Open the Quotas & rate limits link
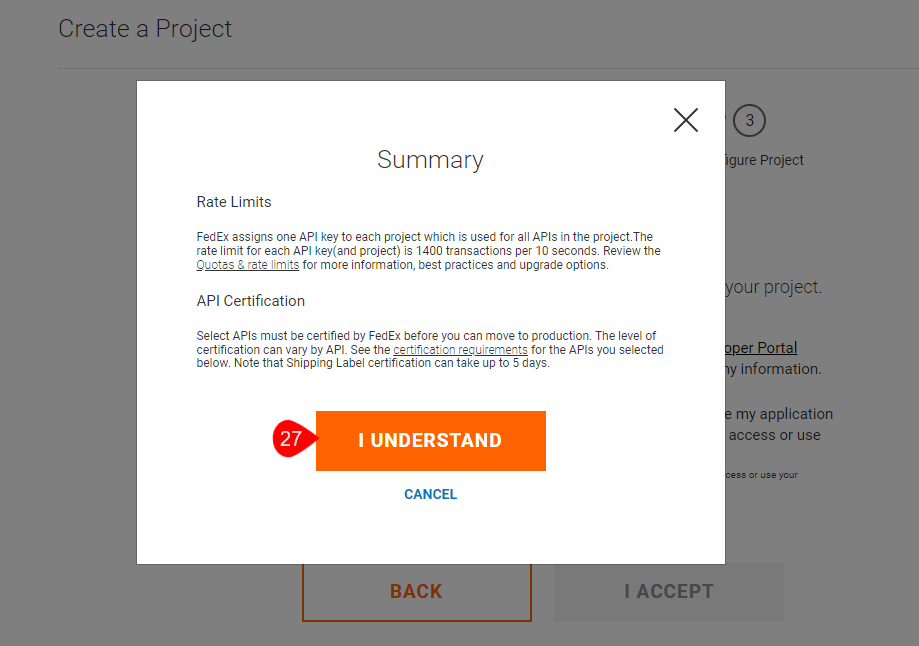The height and width of the screenshot is (646, 919). click(248, 265)
